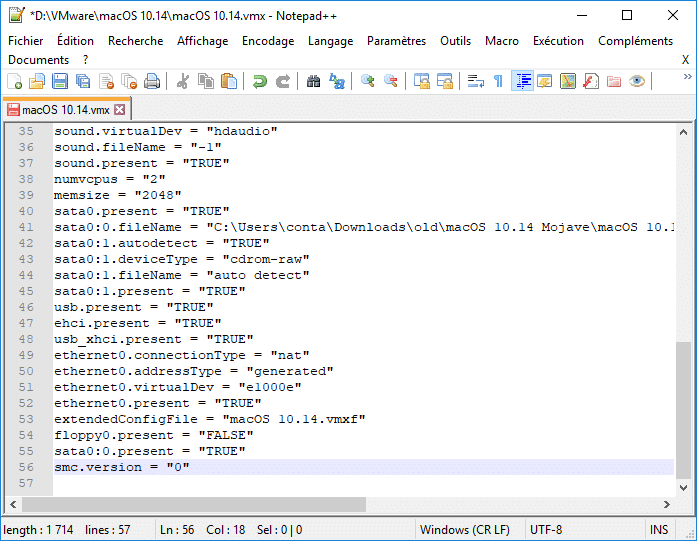Click line 56 smc.version text
Image resolution: width=697 pixels, height=541 pixels.
click(122, 467)
